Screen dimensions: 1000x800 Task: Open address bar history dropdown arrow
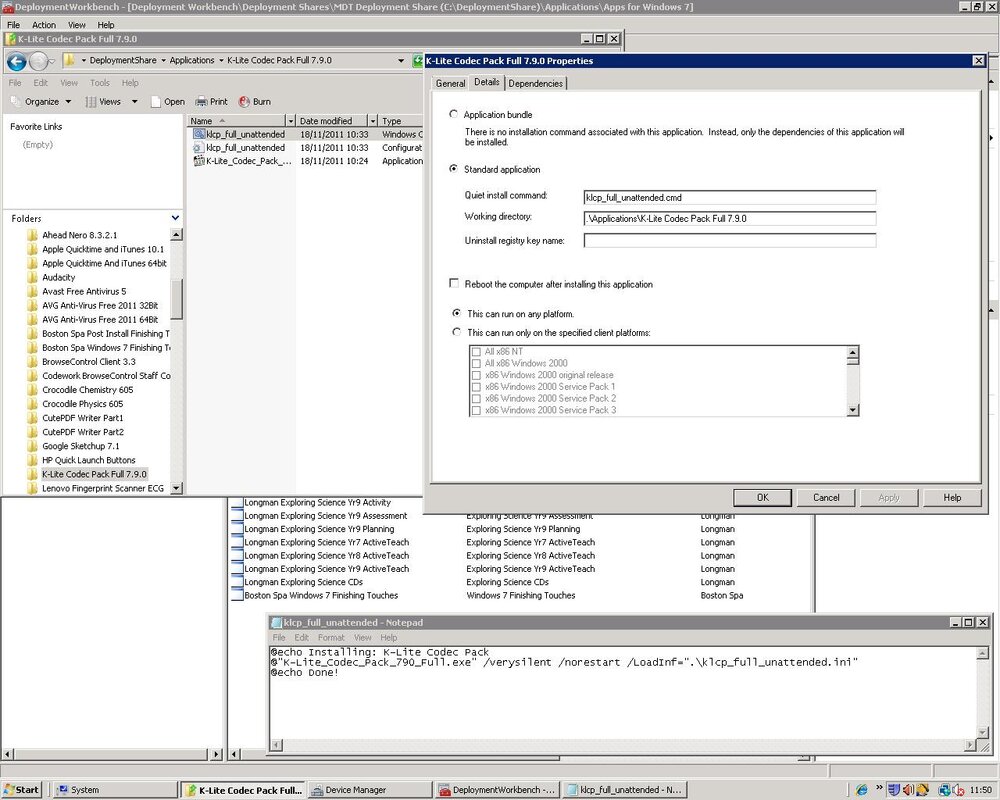click(x=401, y=61)
